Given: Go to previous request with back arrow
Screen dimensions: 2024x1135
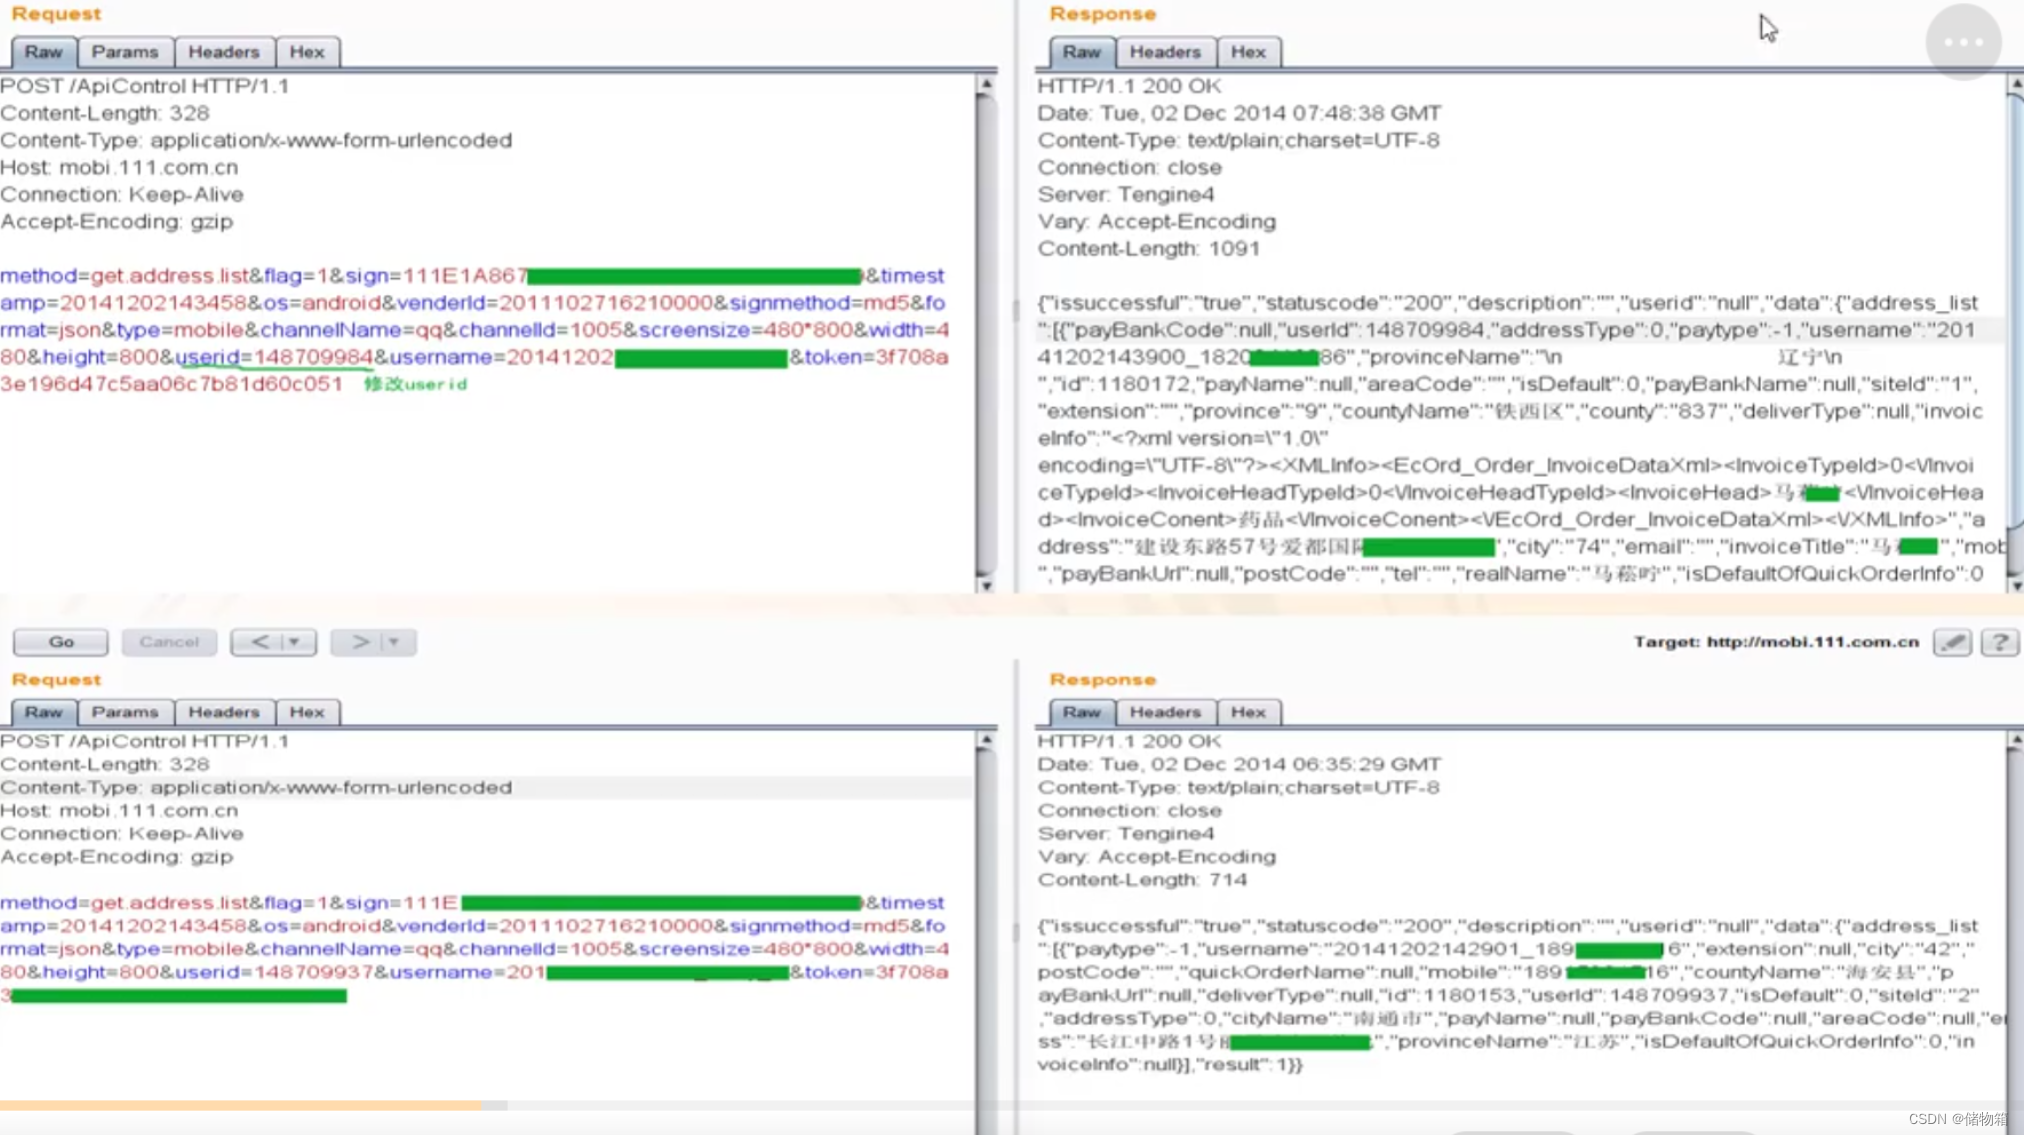Looking at the screenshot, I should click(260, 642).
